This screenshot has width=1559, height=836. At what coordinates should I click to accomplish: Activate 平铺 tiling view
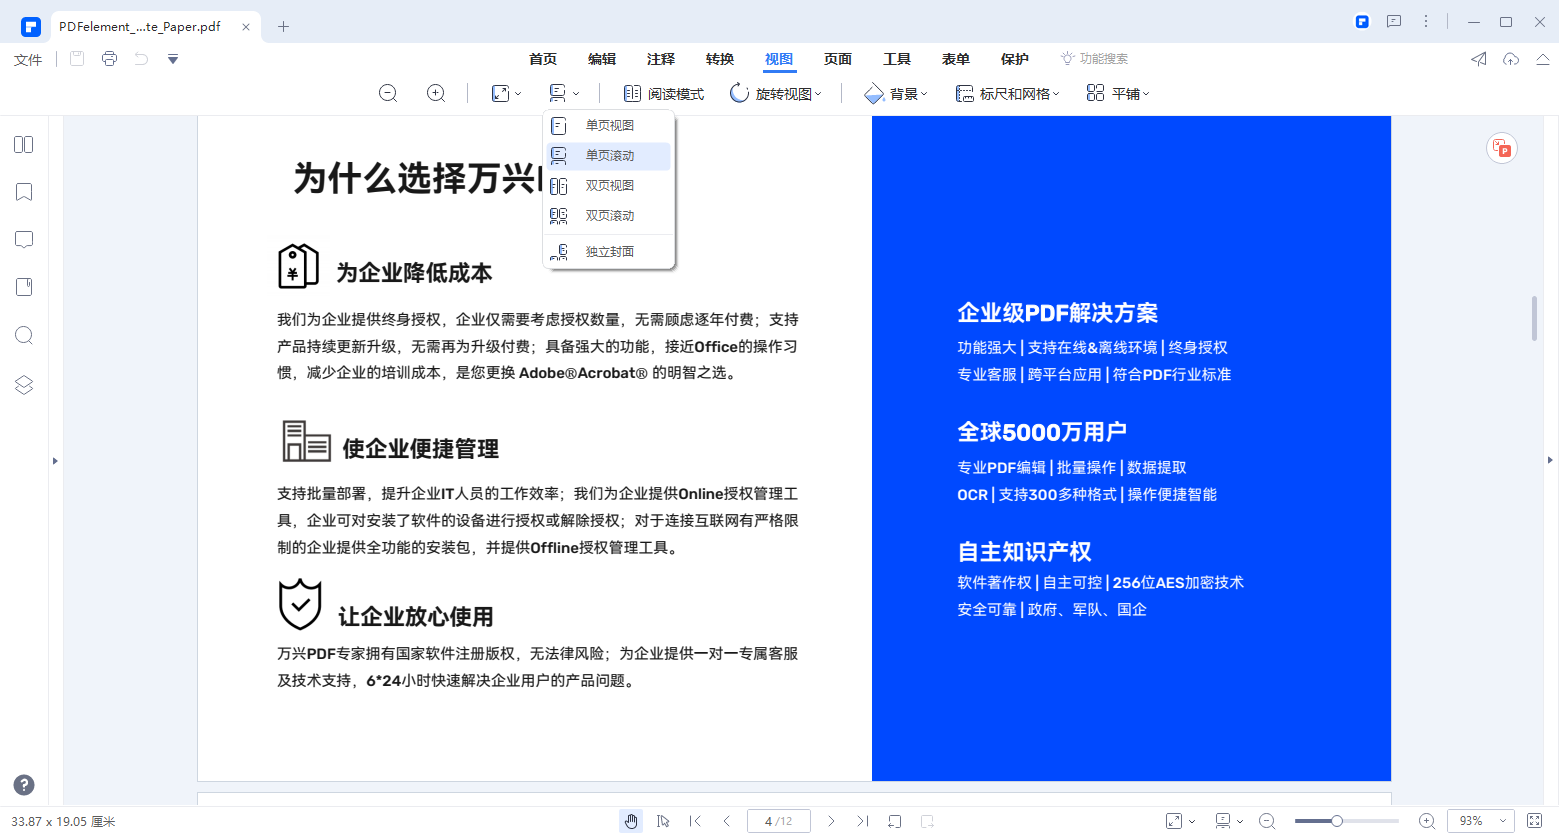[x=1117, y=92]
